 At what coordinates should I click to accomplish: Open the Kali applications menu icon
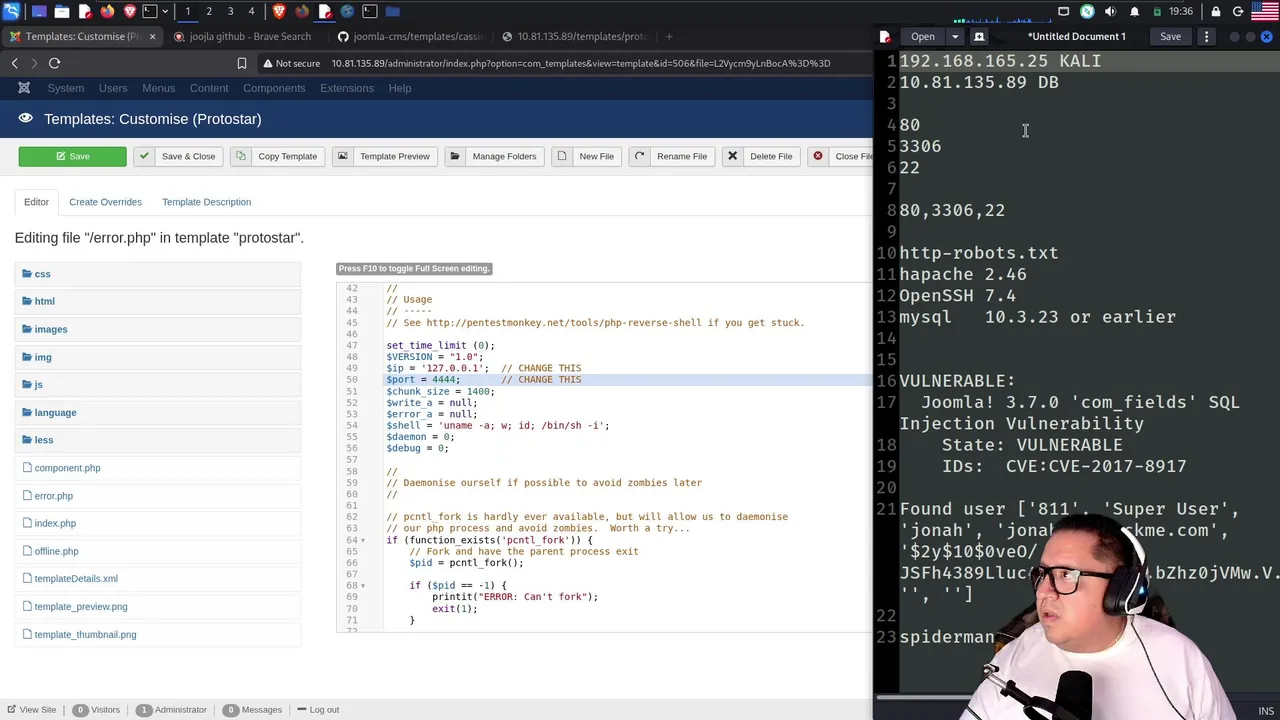click(11, 11)
